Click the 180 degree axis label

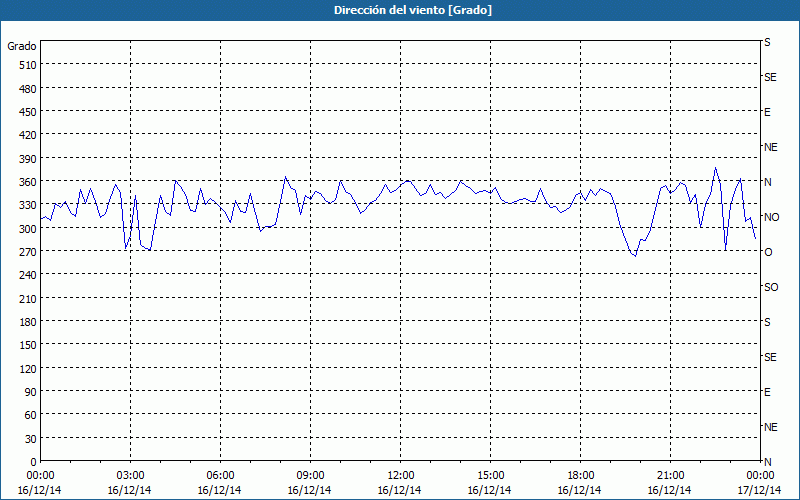pos(28,322)
